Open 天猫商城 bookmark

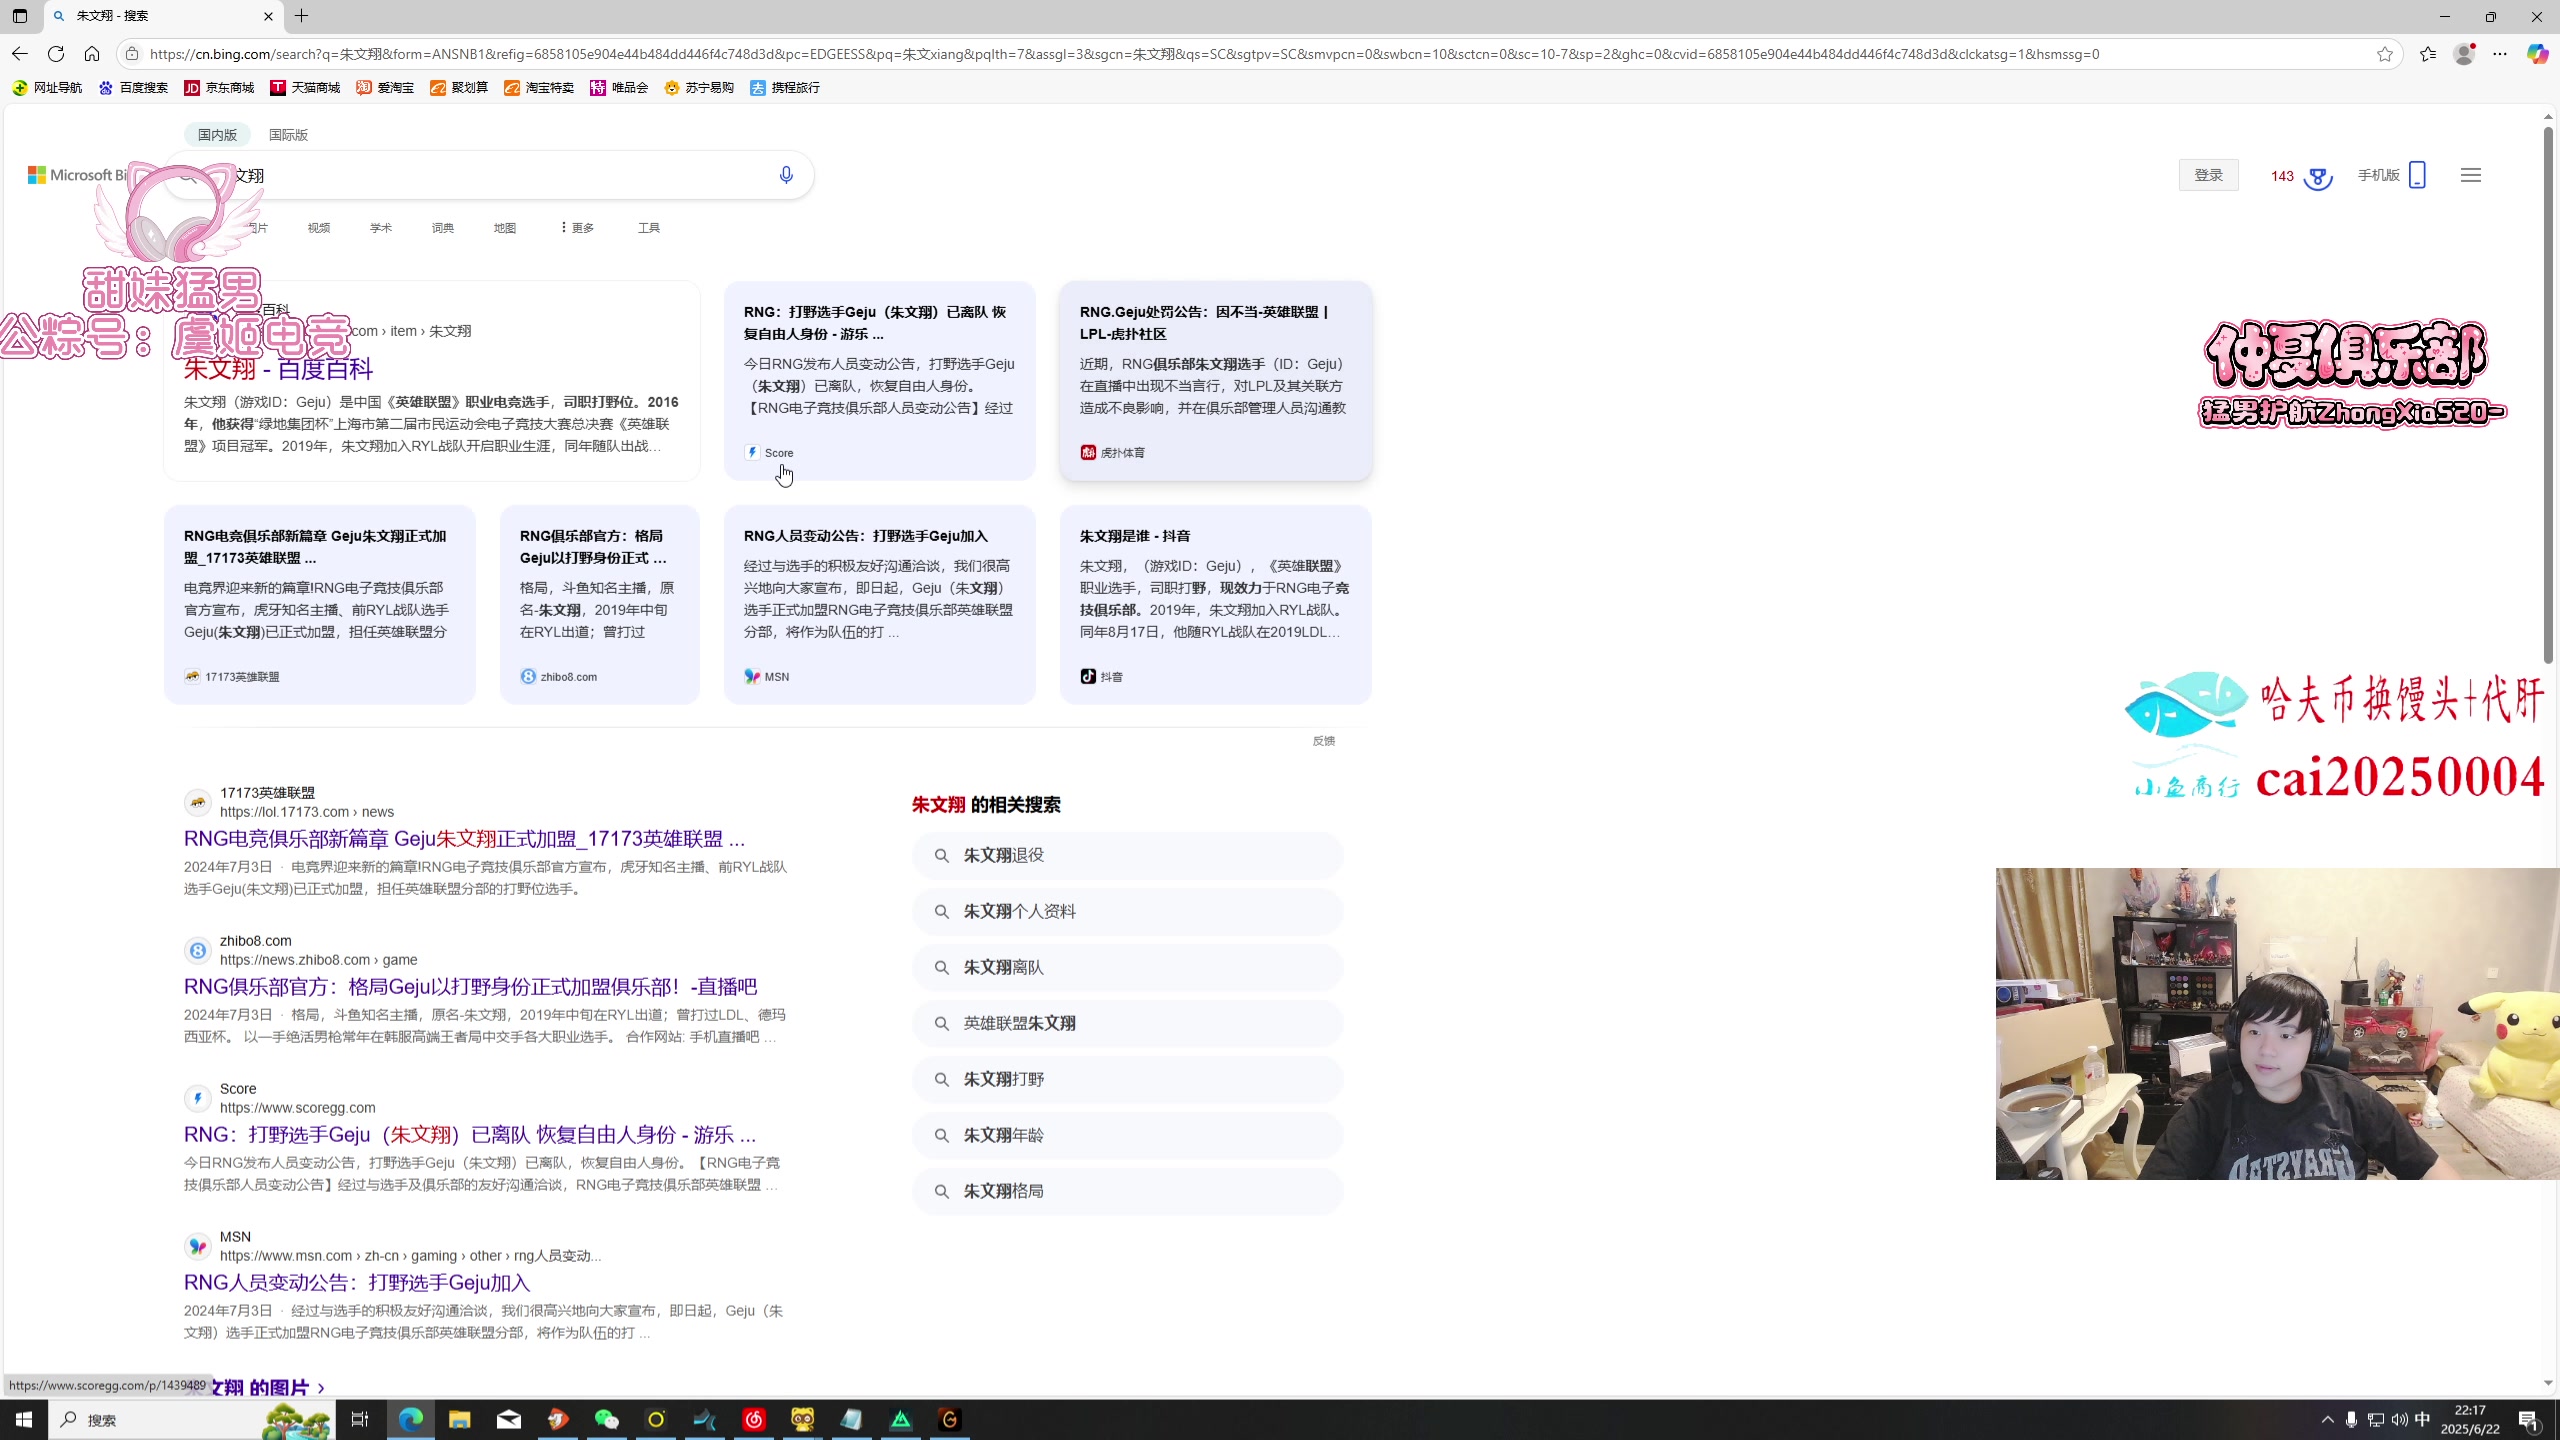point(305,88)
